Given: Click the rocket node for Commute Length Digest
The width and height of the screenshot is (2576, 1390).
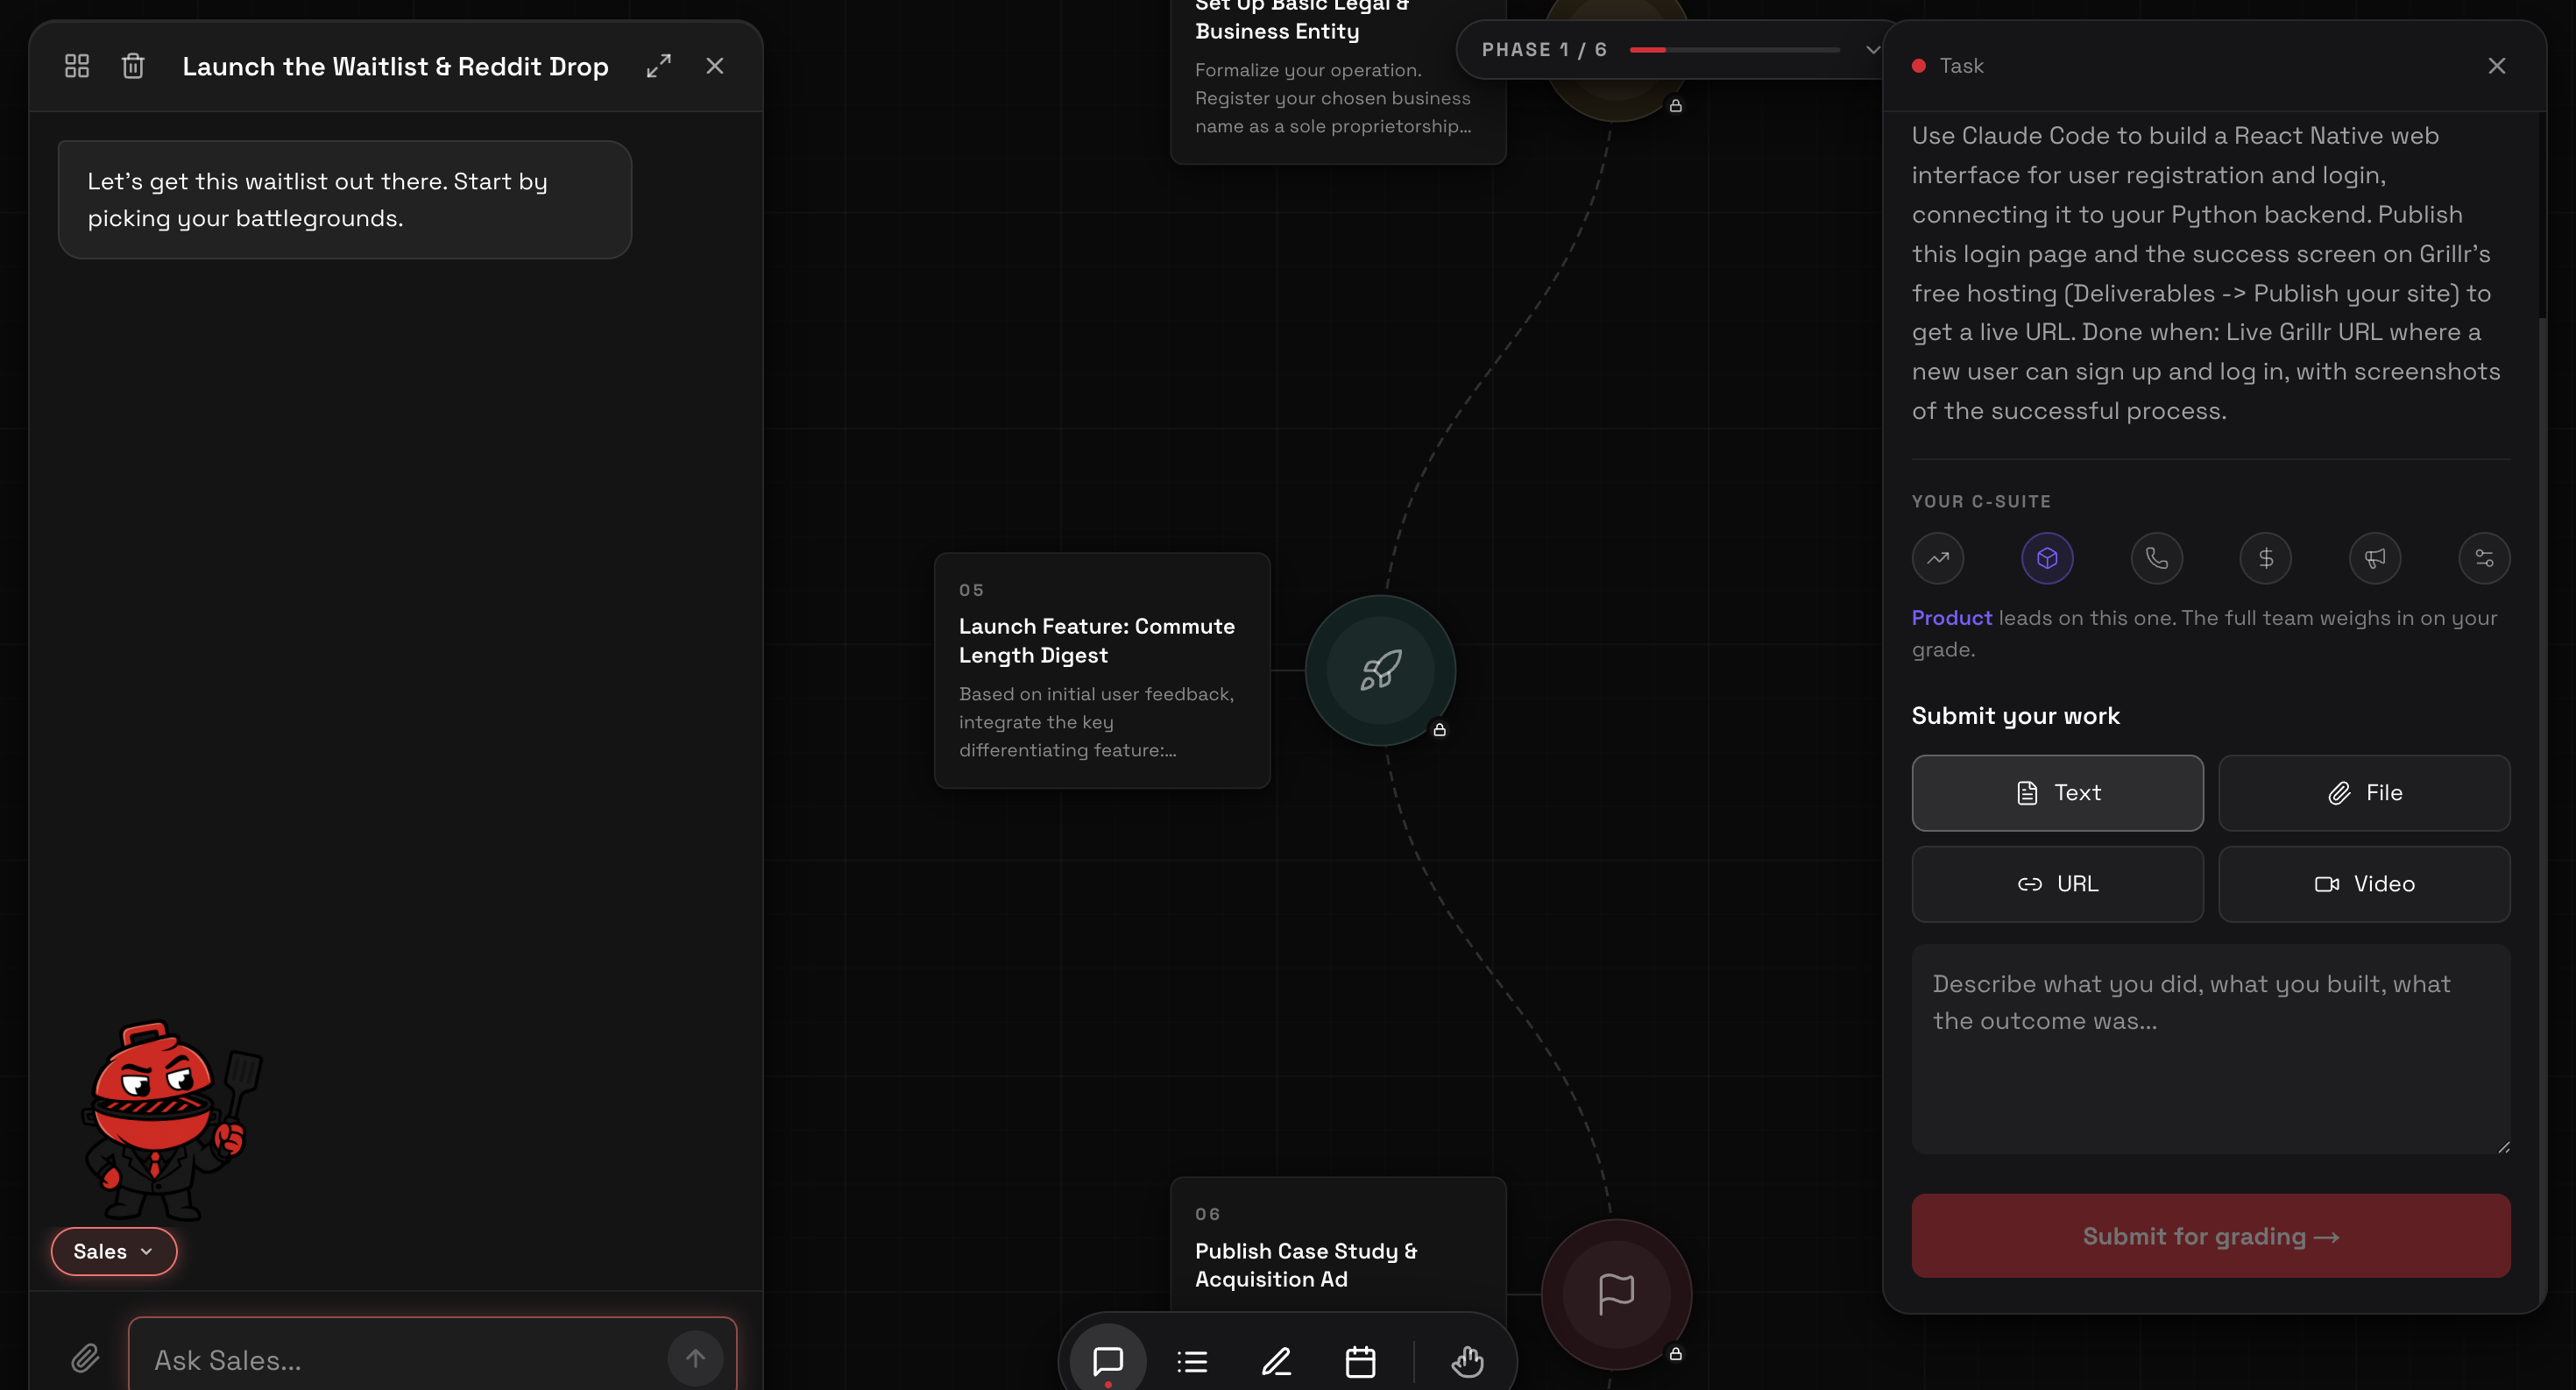Looking at the screenshot, I should tap(1380, 670).
